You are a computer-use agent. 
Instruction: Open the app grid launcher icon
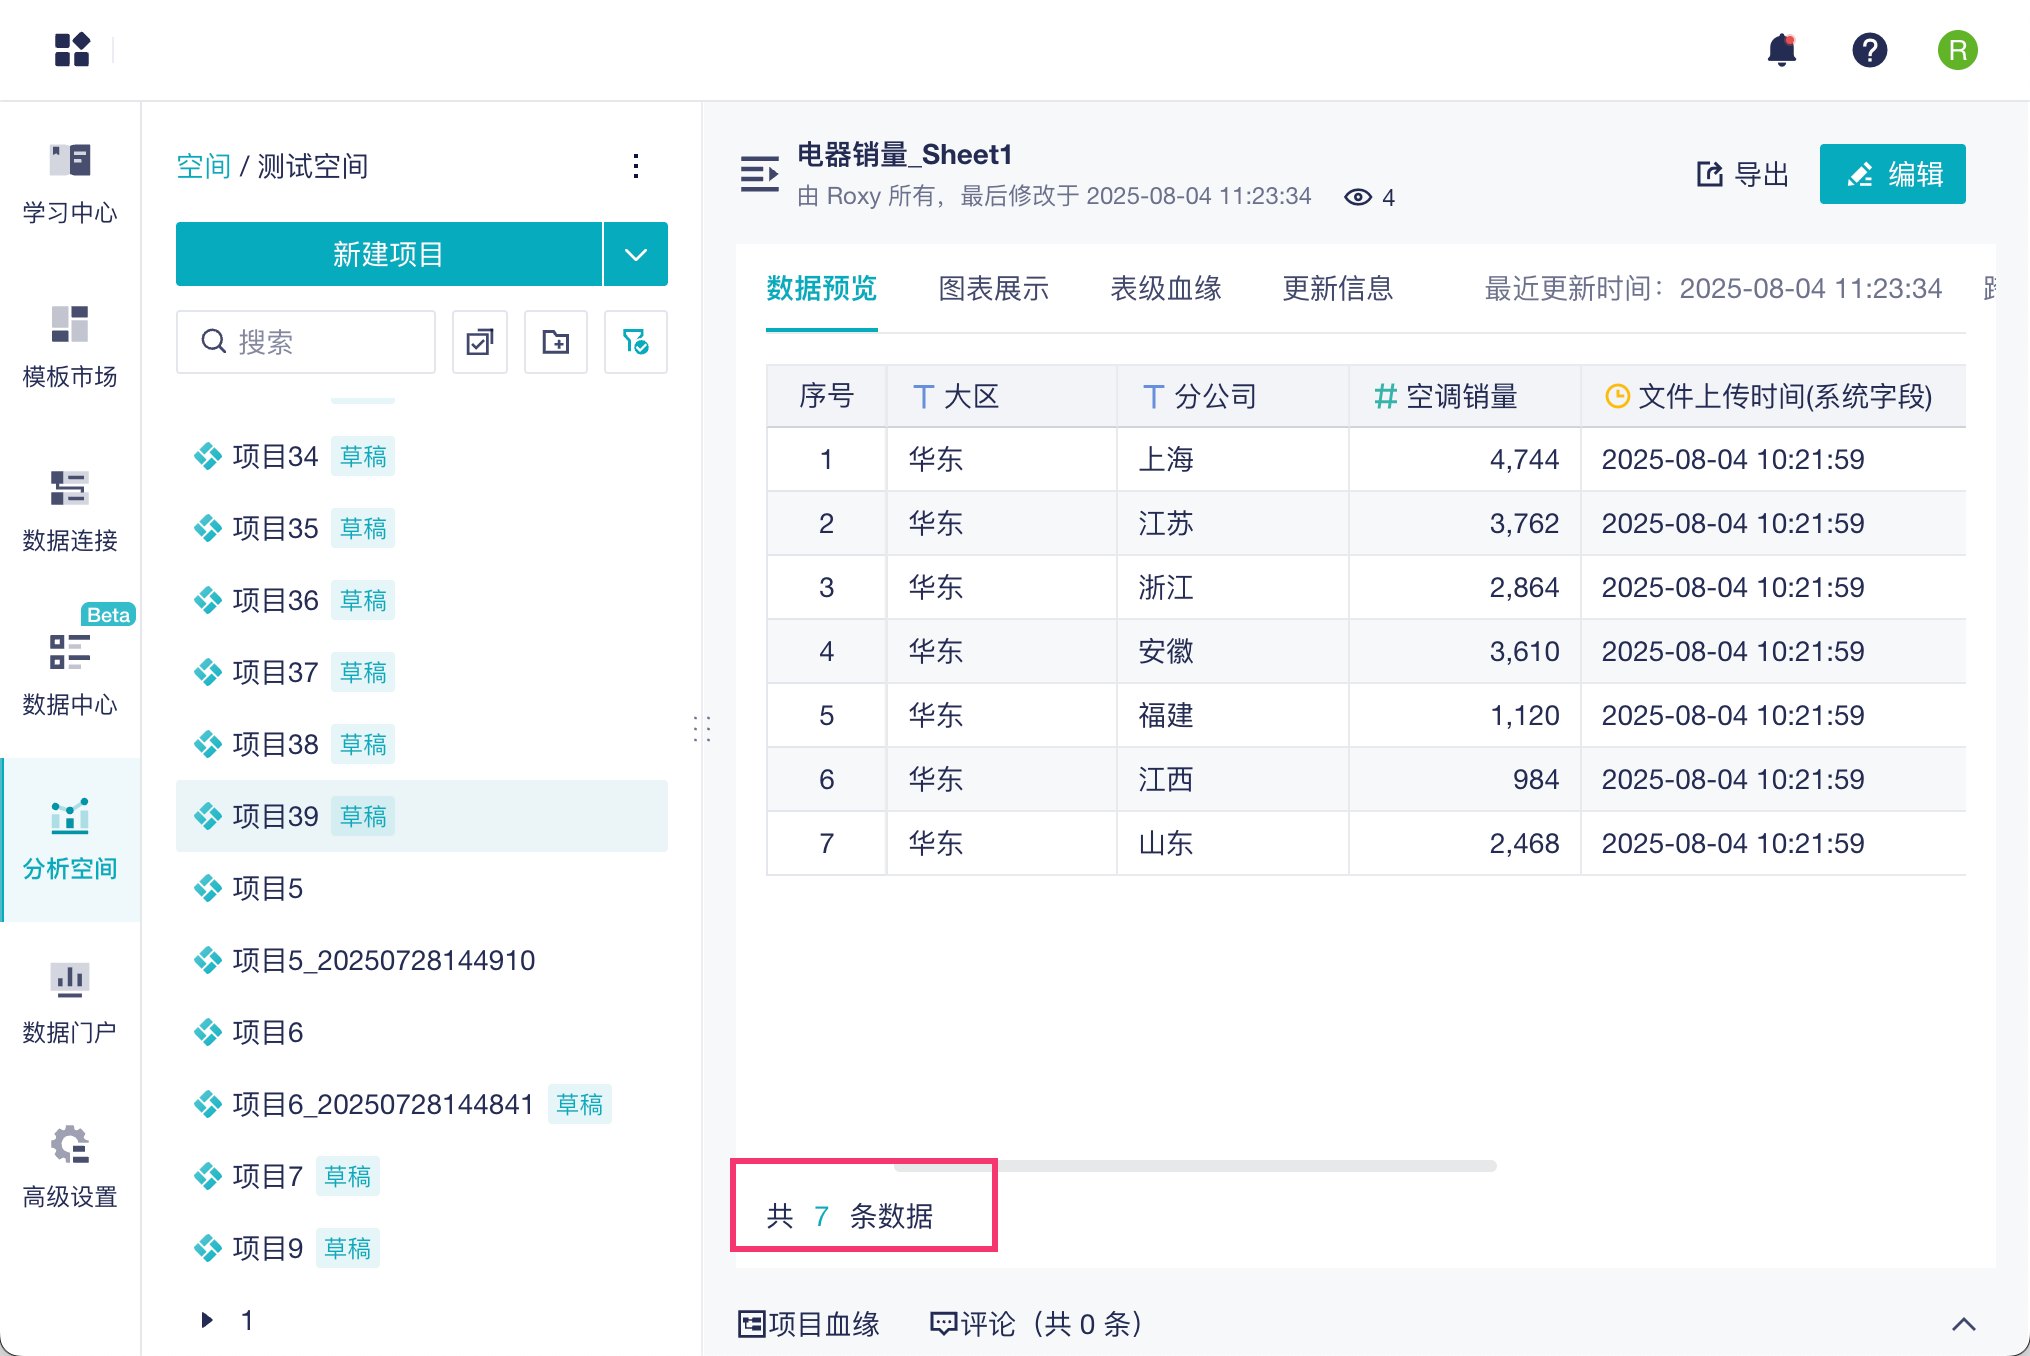[72, 50]
